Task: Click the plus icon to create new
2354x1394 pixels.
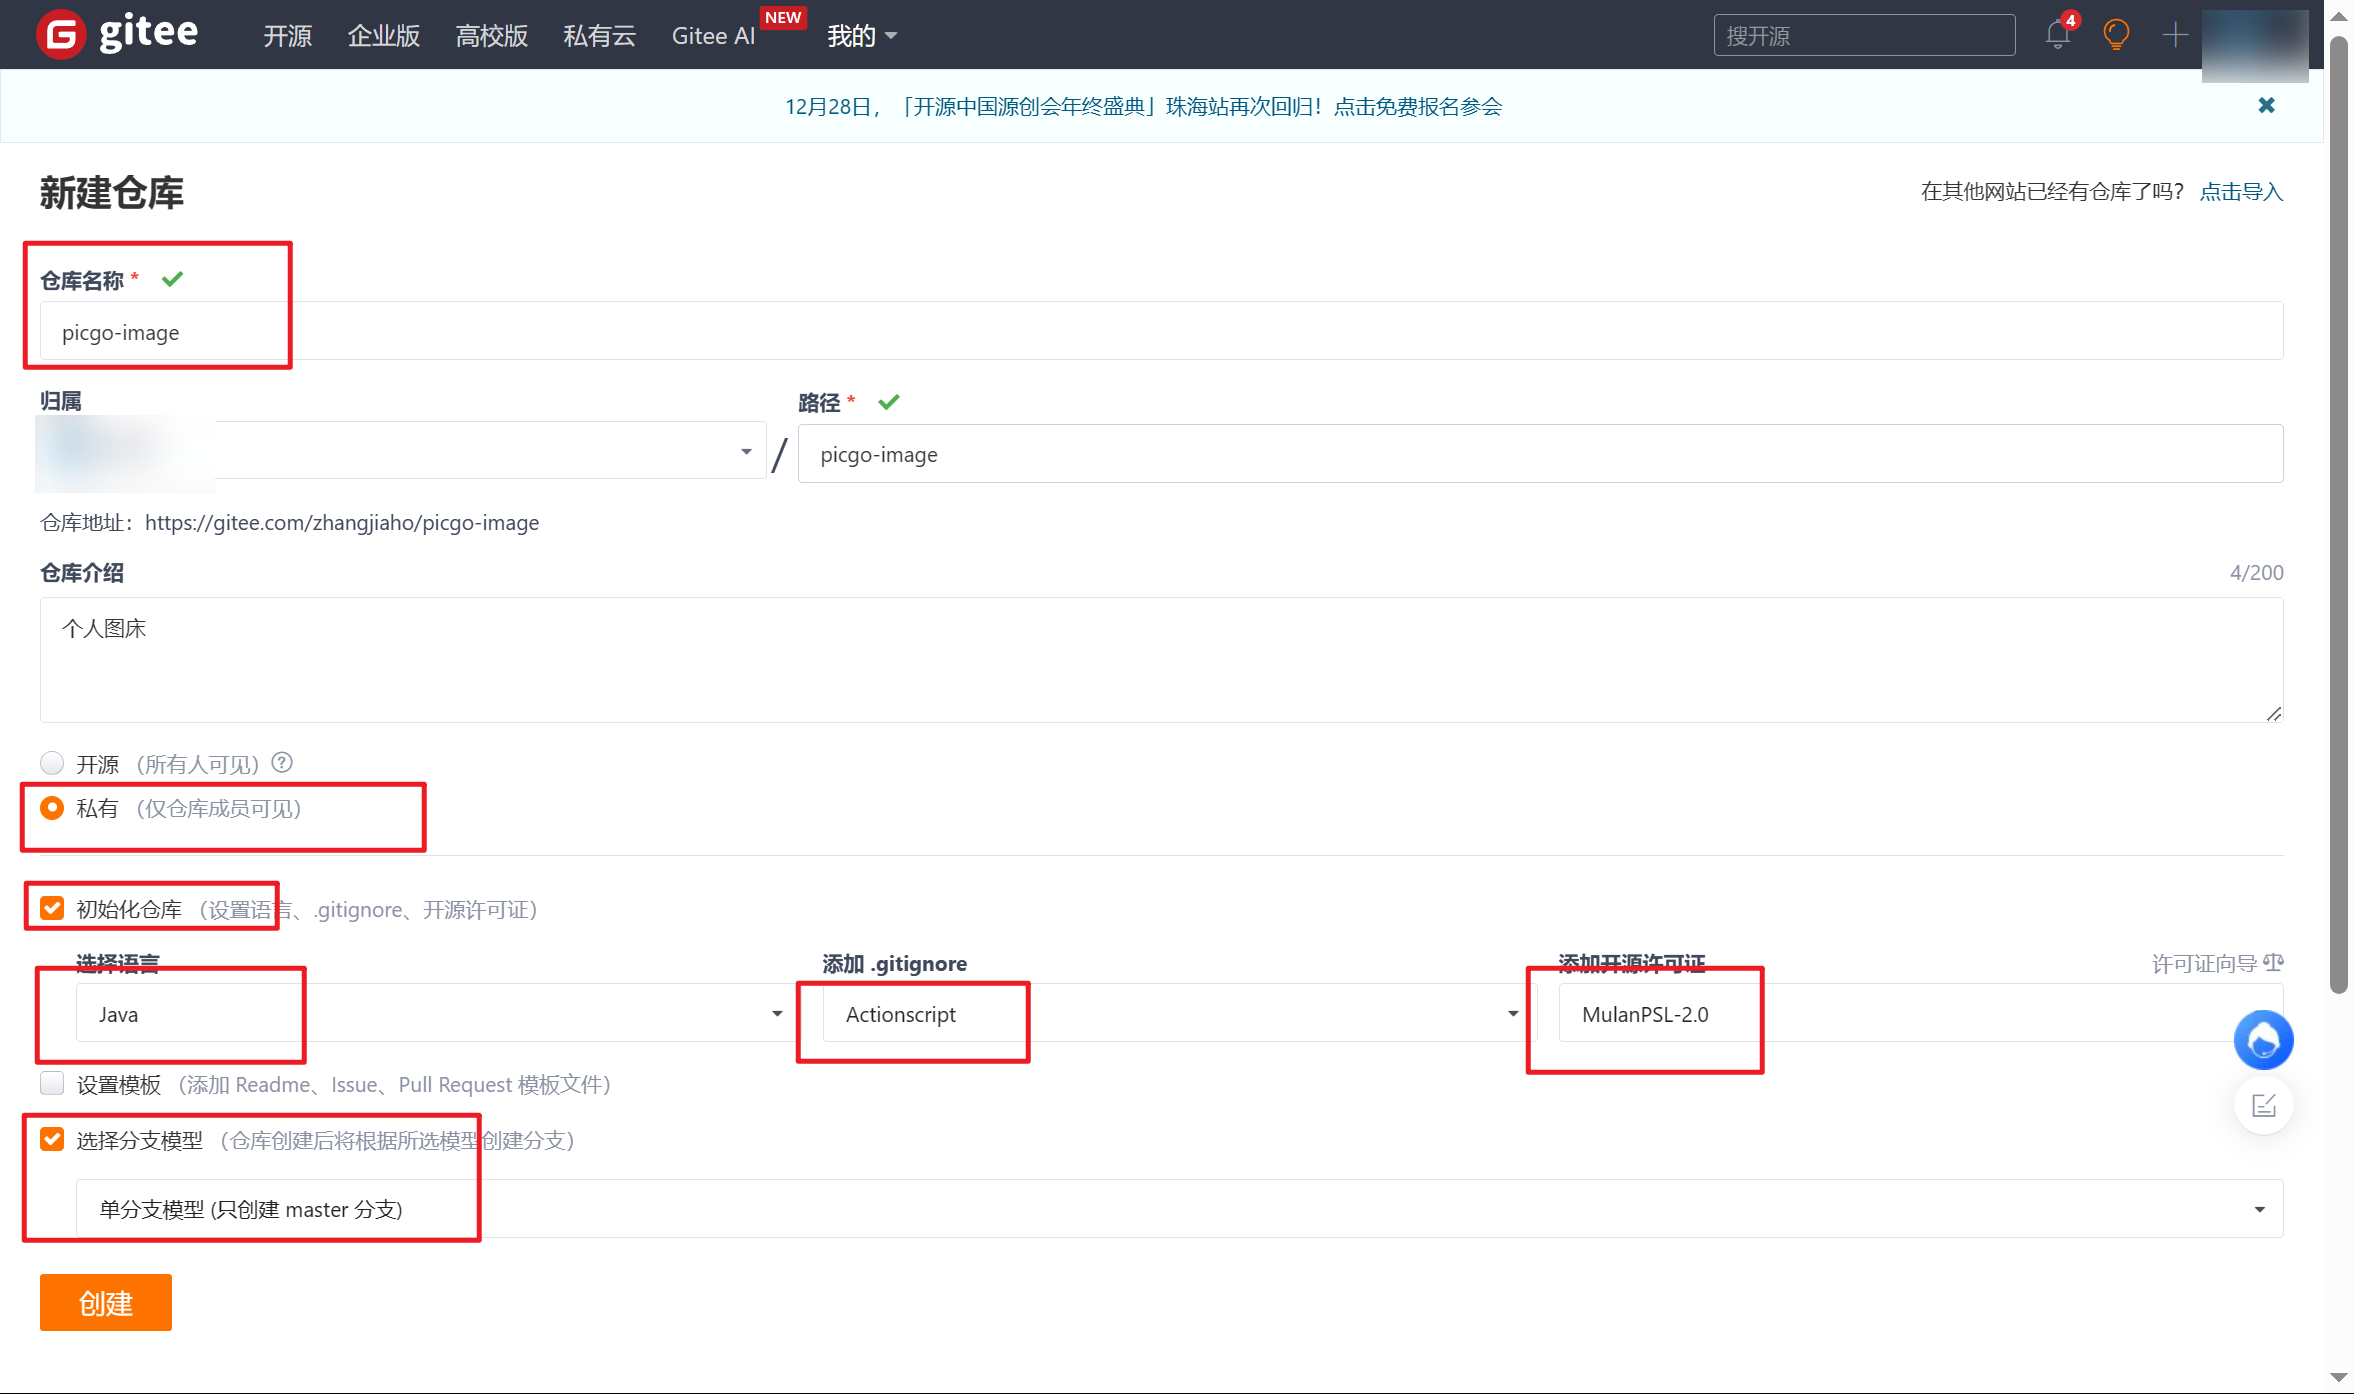Action: [x=2174, y=35]
